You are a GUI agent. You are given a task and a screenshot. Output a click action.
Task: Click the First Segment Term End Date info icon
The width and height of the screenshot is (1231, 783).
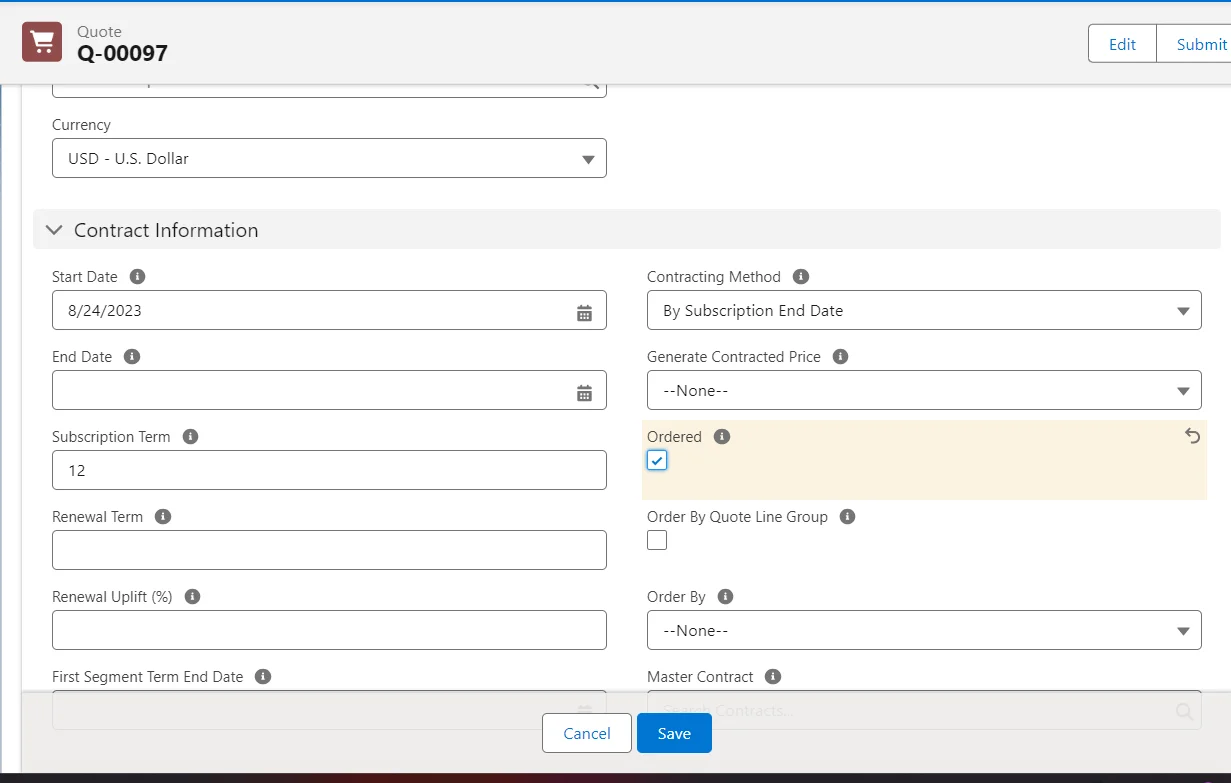pos(263,676)
